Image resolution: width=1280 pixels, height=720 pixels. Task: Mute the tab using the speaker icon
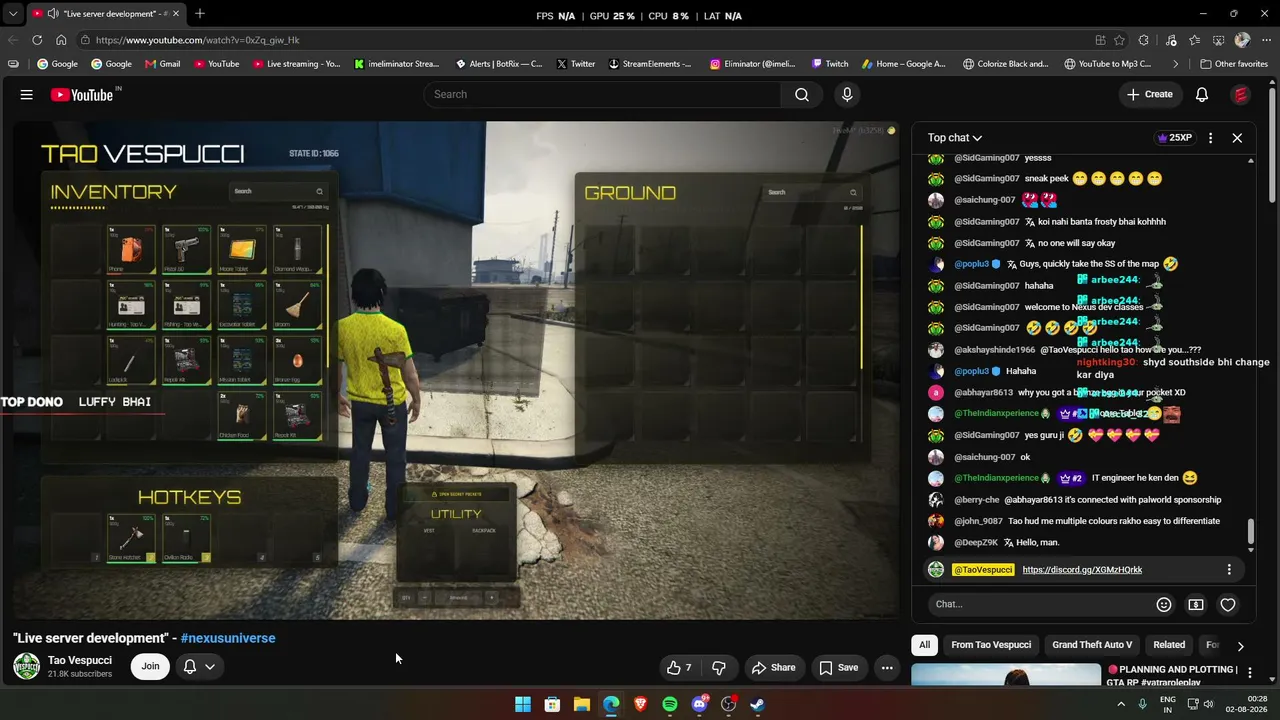(x=52, y=14)
